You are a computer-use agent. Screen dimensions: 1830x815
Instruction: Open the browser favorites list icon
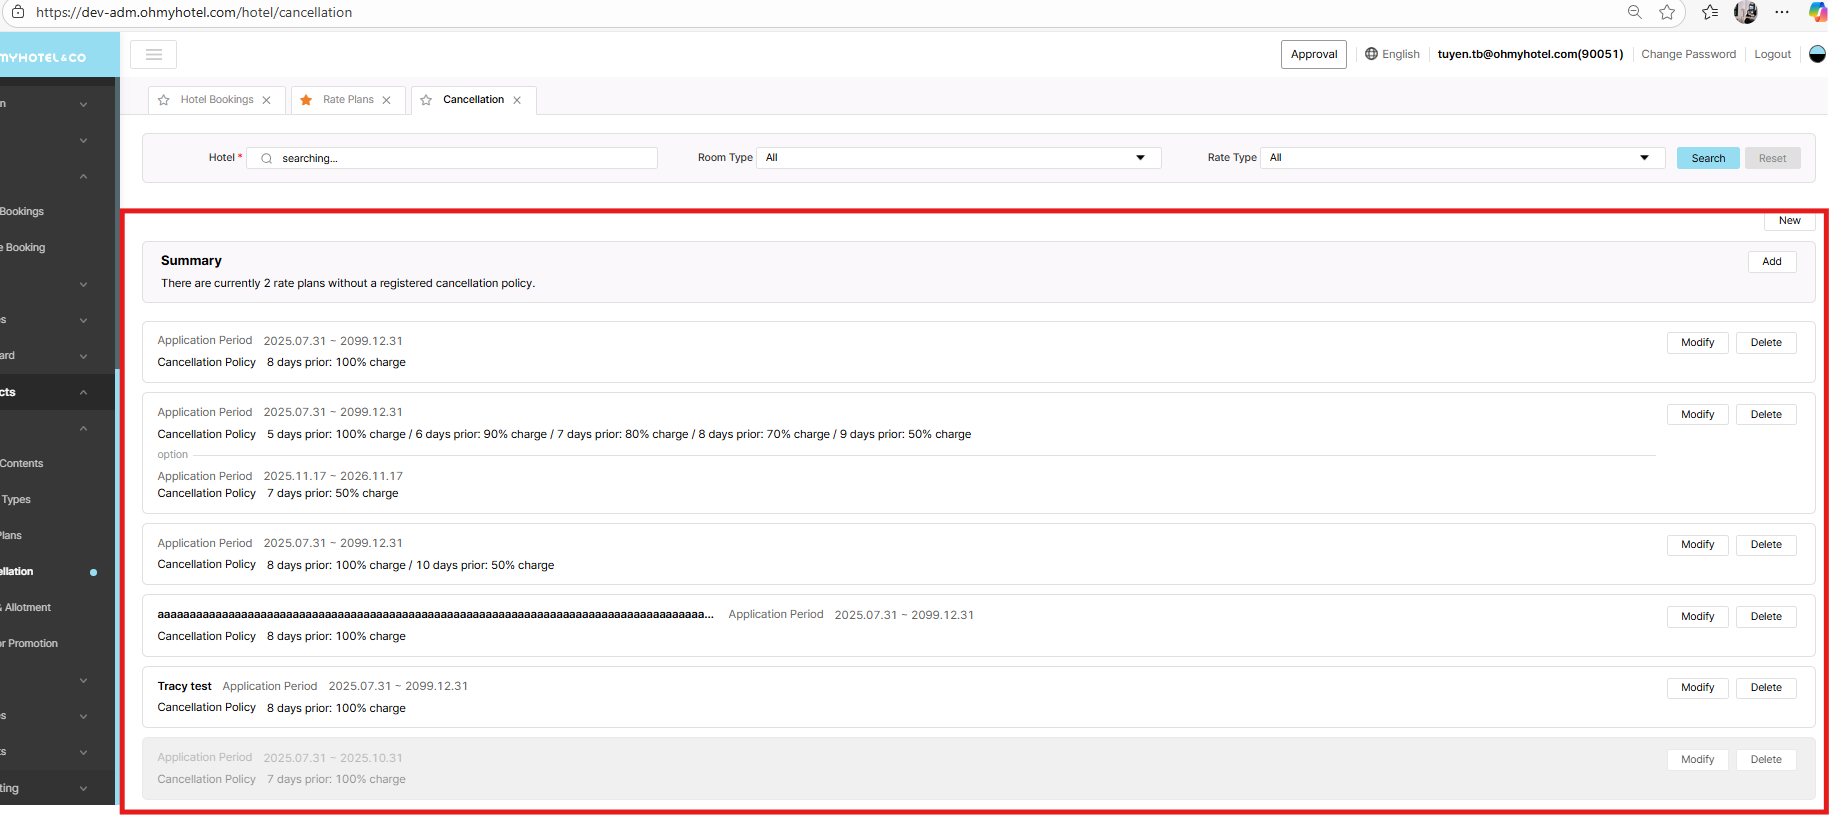[x=1710, y=12]
